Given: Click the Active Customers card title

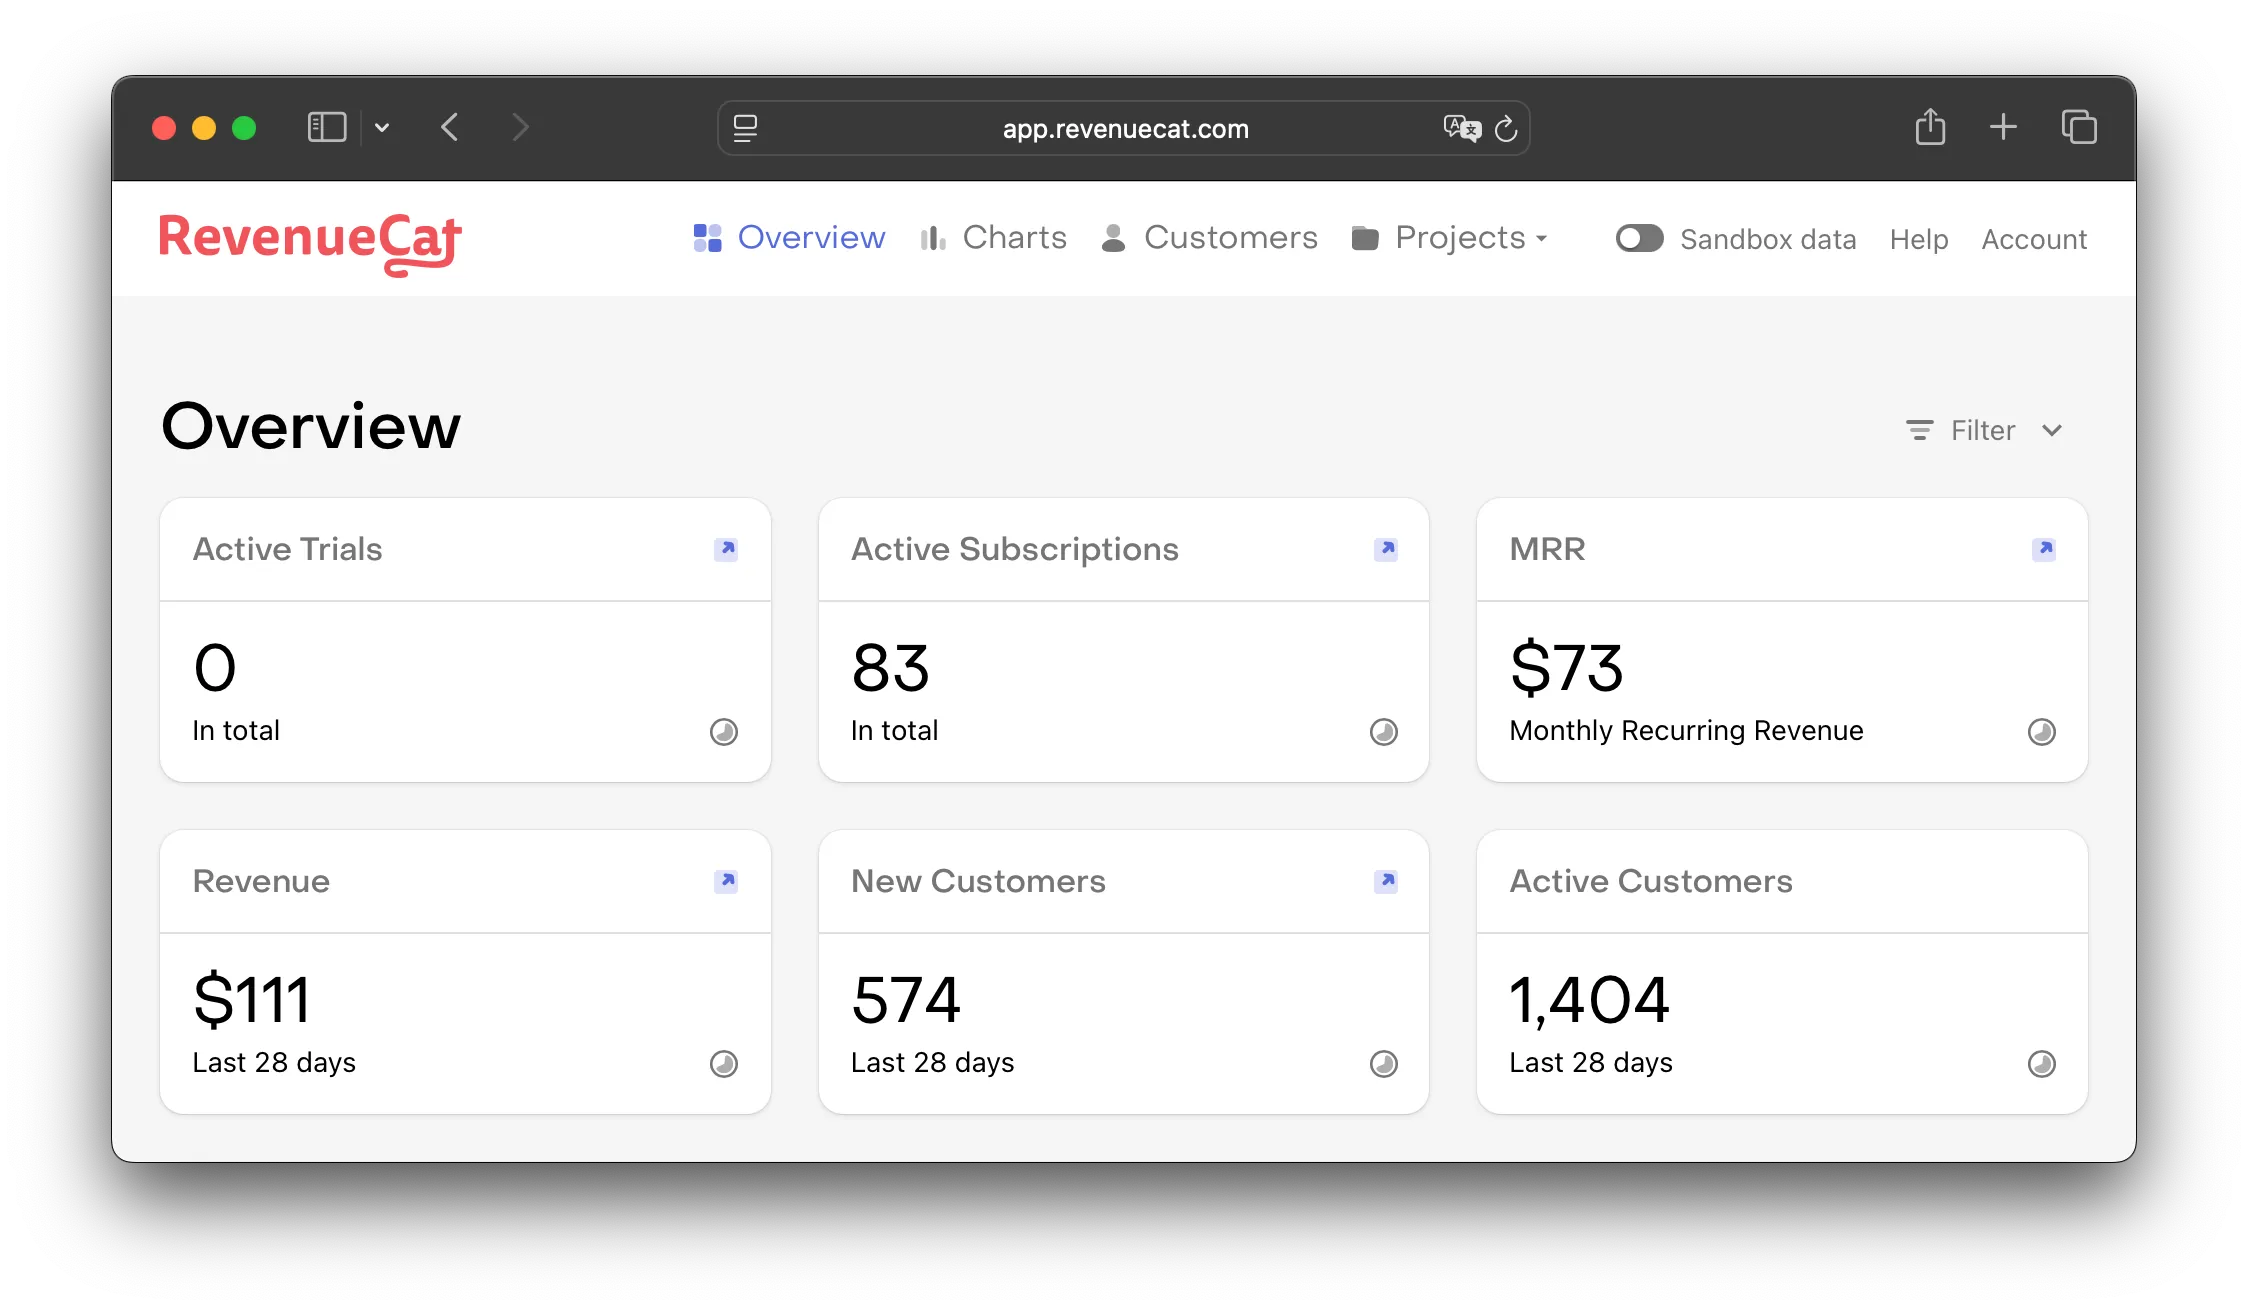Looking at the screenshot, I should tap(1651, 881).
